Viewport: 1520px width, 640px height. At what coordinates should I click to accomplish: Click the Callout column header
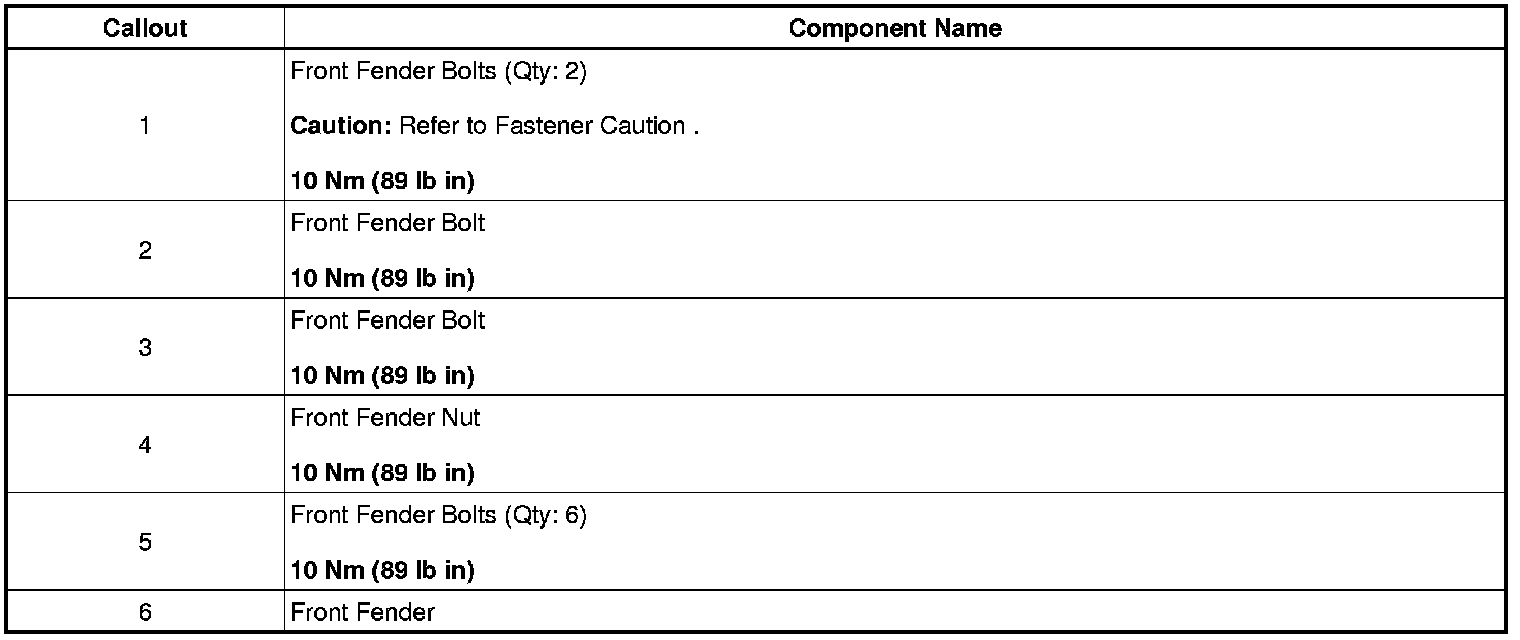145,28
